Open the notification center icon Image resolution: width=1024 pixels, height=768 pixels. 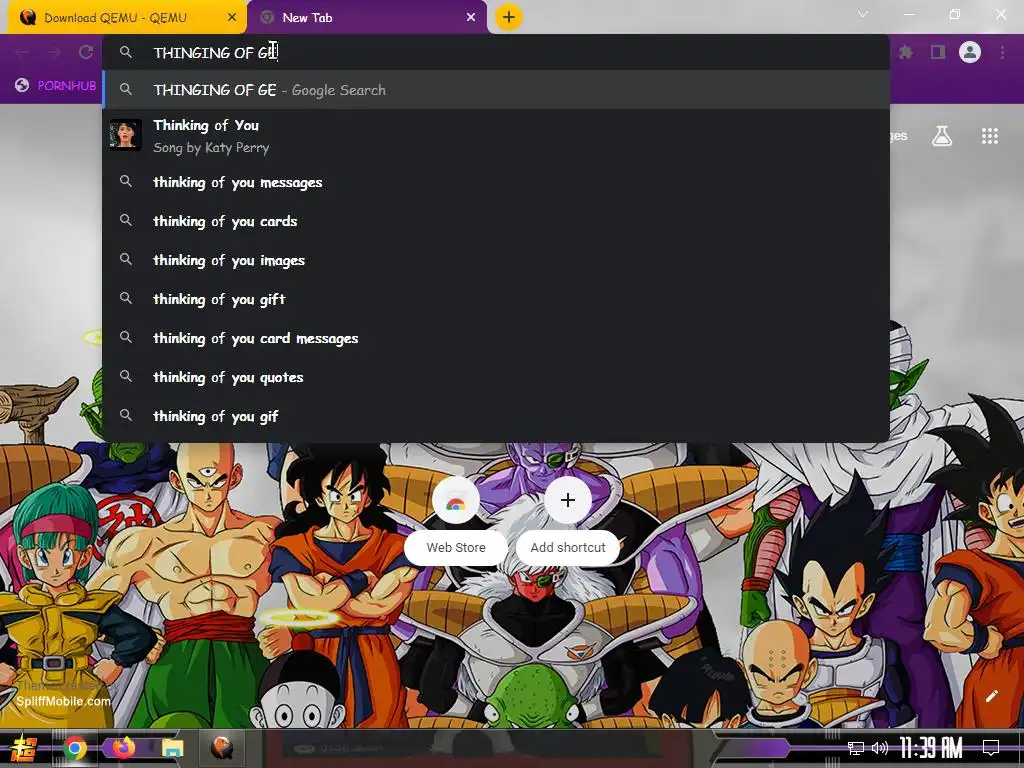(x=991, y=748)
